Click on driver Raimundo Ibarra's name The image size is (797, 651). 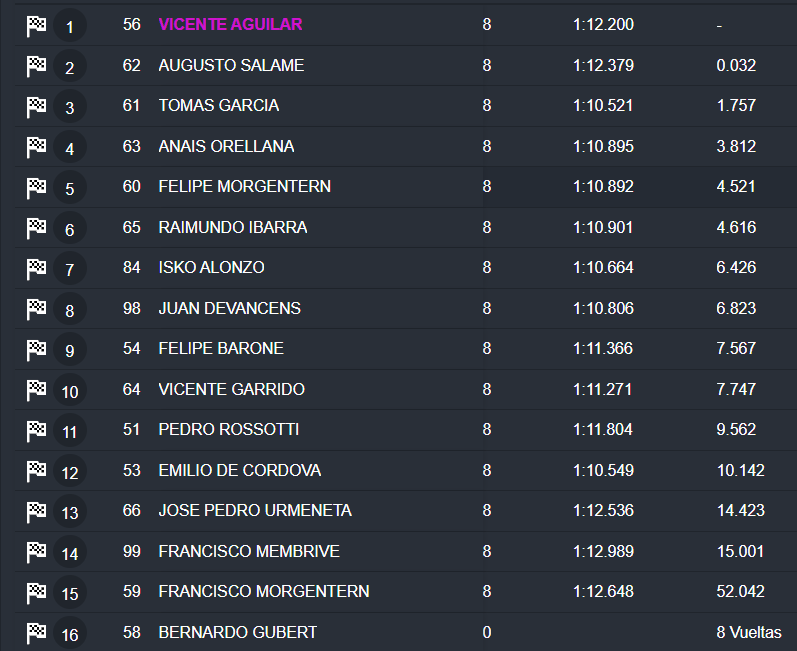(232, 227)
